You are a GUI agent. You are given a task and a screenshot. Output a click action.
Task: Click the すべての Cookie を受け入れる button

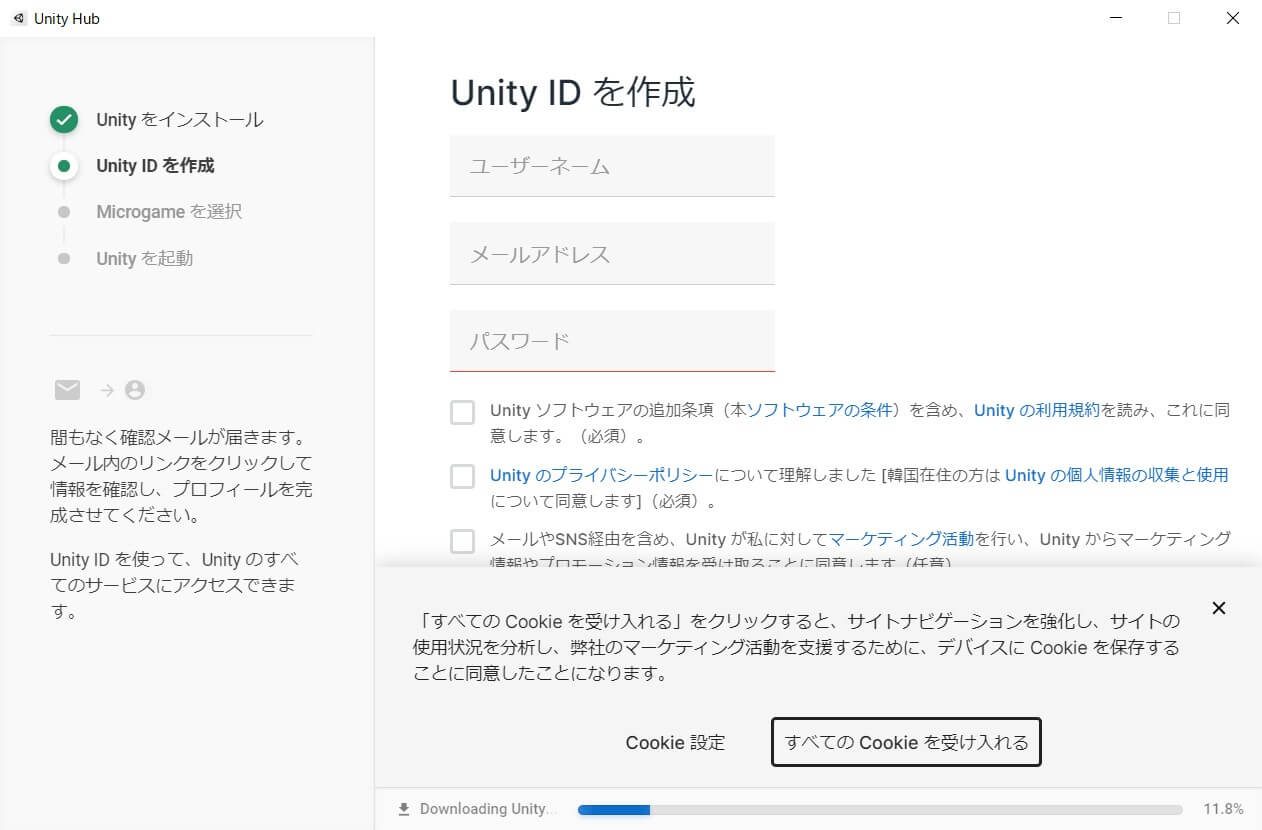point(905,742)
